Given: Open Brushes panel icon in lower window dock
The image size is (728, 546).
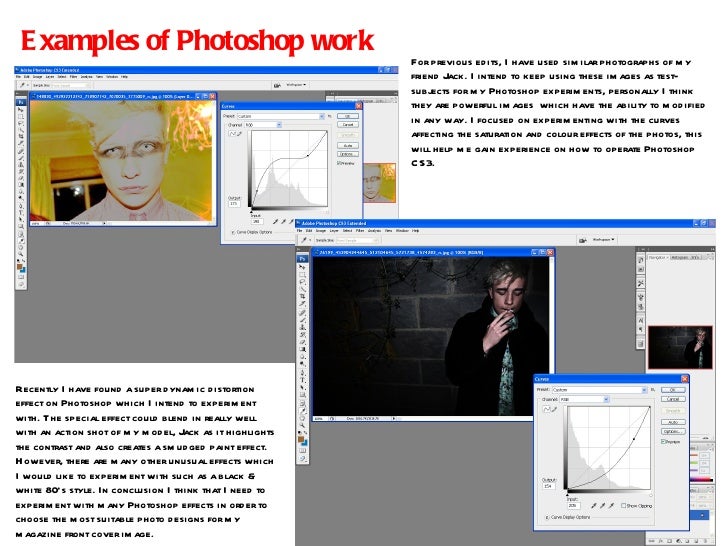Looking at the screenshot, I should click(641, 297).
